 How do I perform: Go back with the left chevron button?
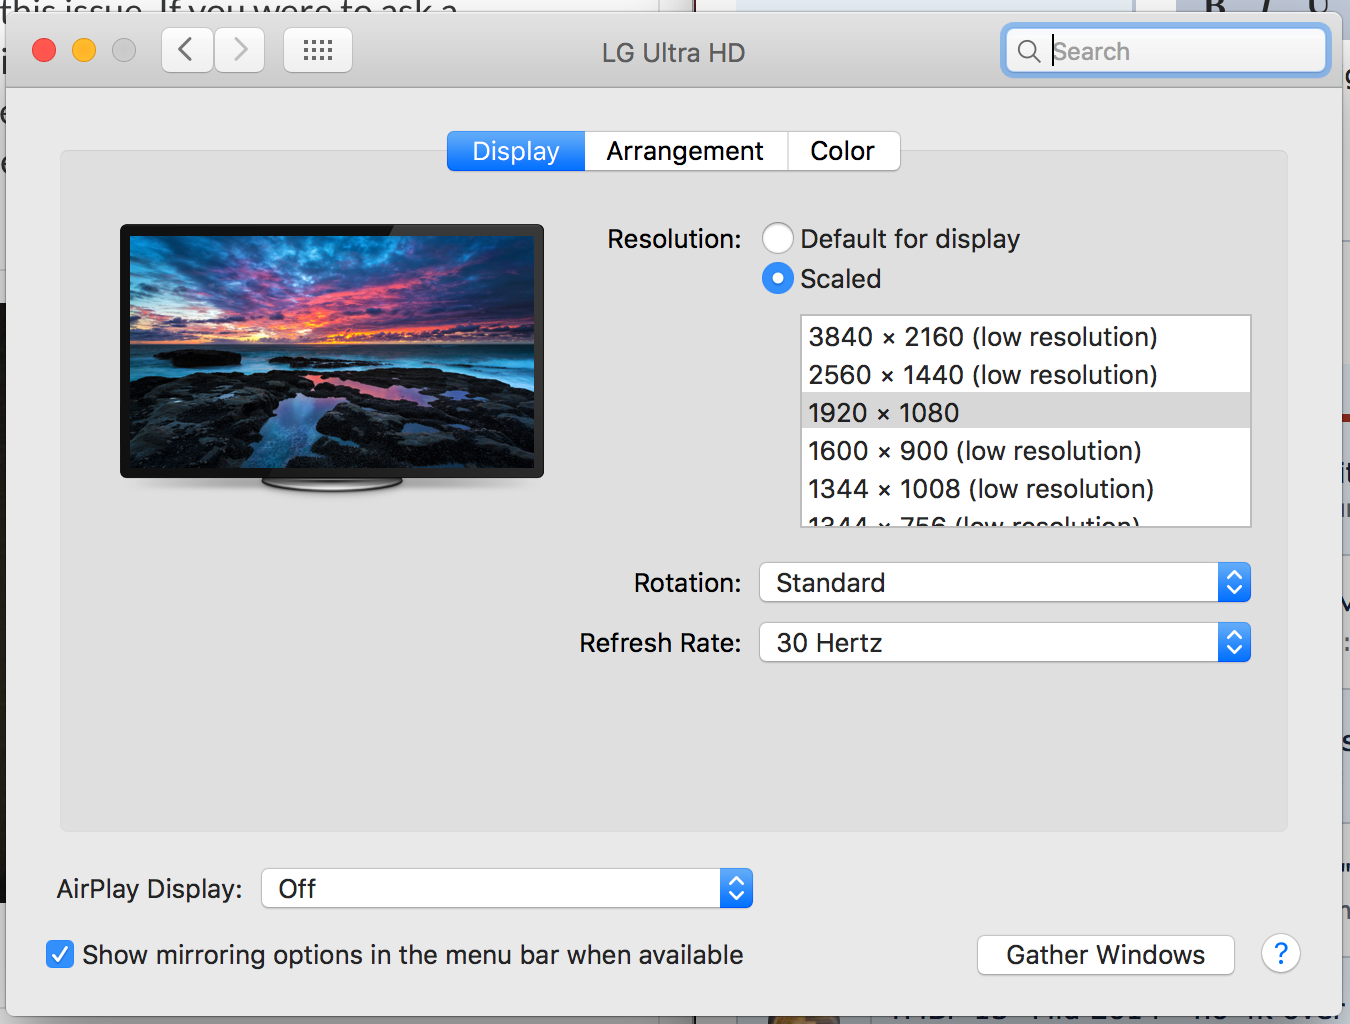[187, 50]
